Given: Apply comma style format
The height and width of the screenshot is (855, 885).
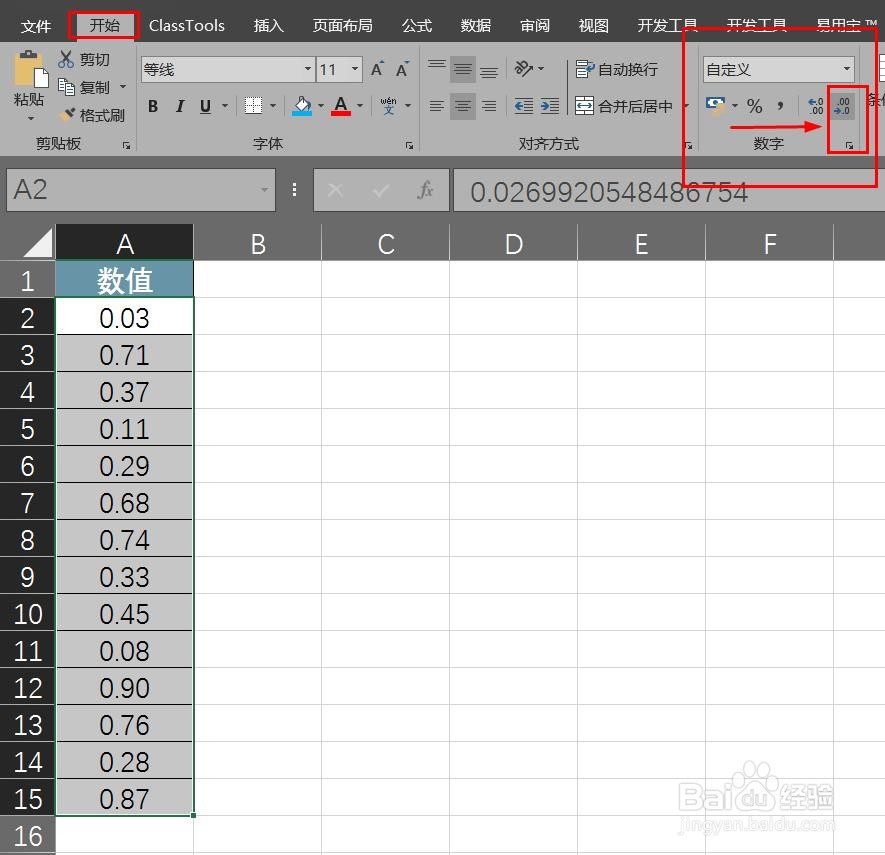Looking at the screenshot, I should (781, 106).
